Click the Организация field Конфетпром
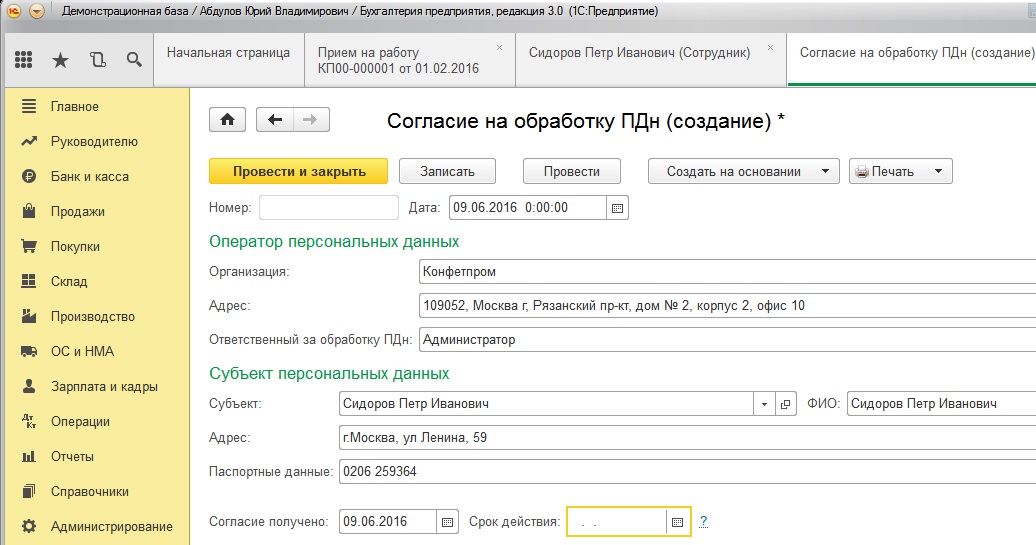This screenshot has width=1036, height=545. tap(727, 272)
